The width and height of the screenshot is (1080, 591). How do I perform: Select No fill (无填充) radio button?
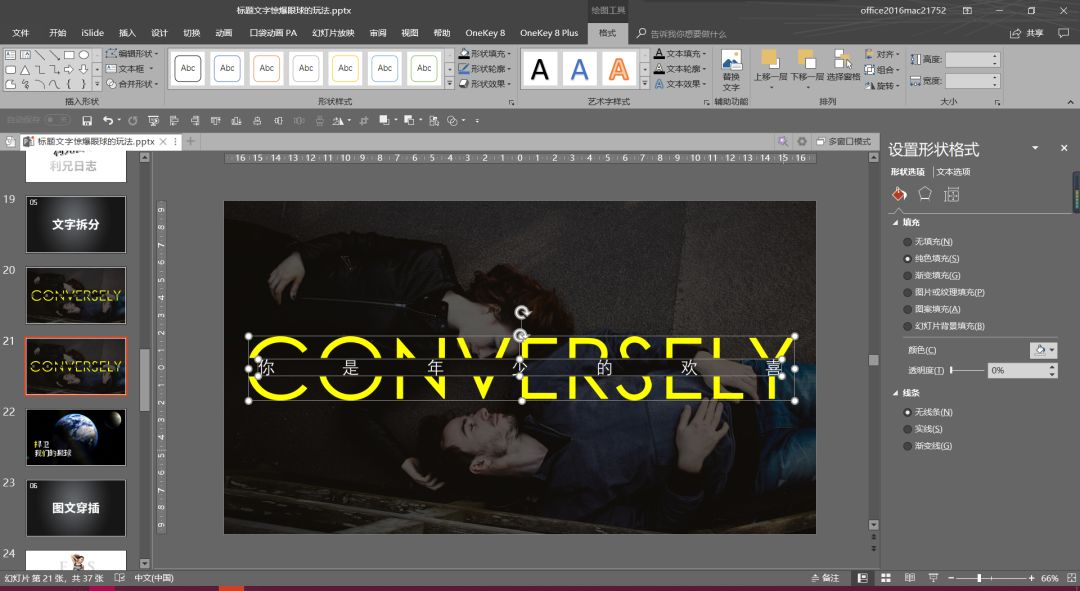coord(907,242)
